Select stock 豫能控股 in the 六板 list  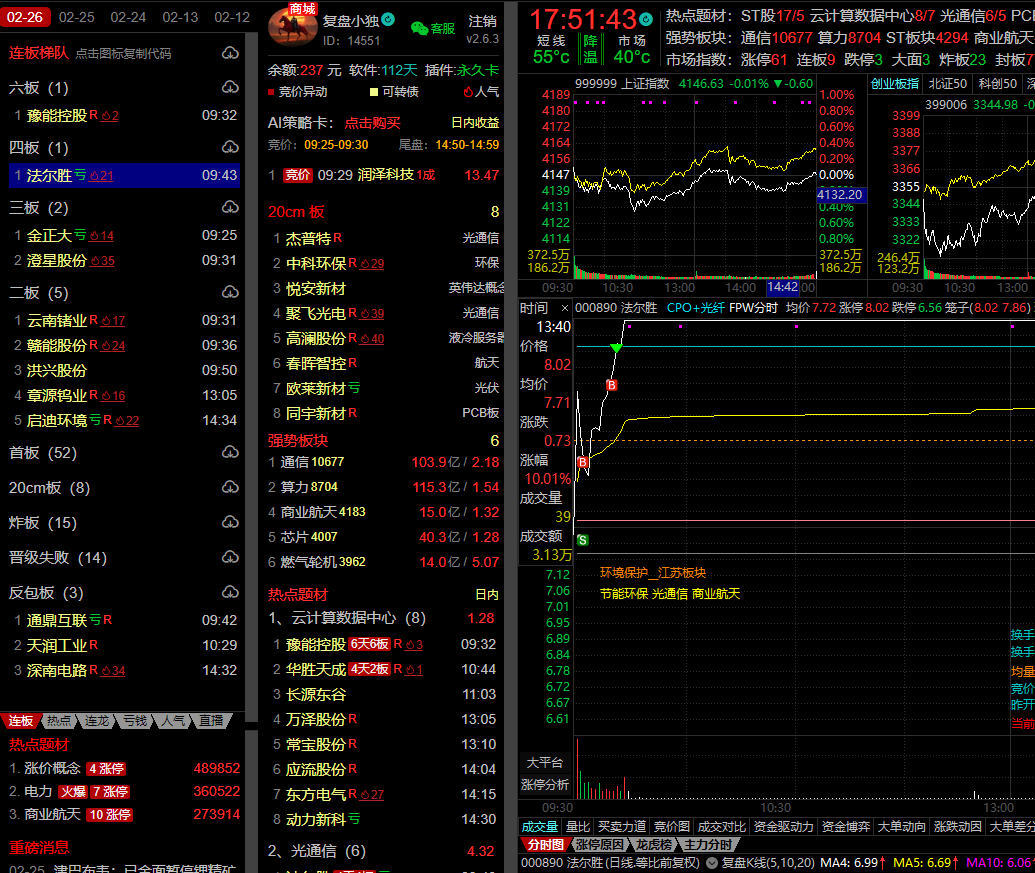56,116
